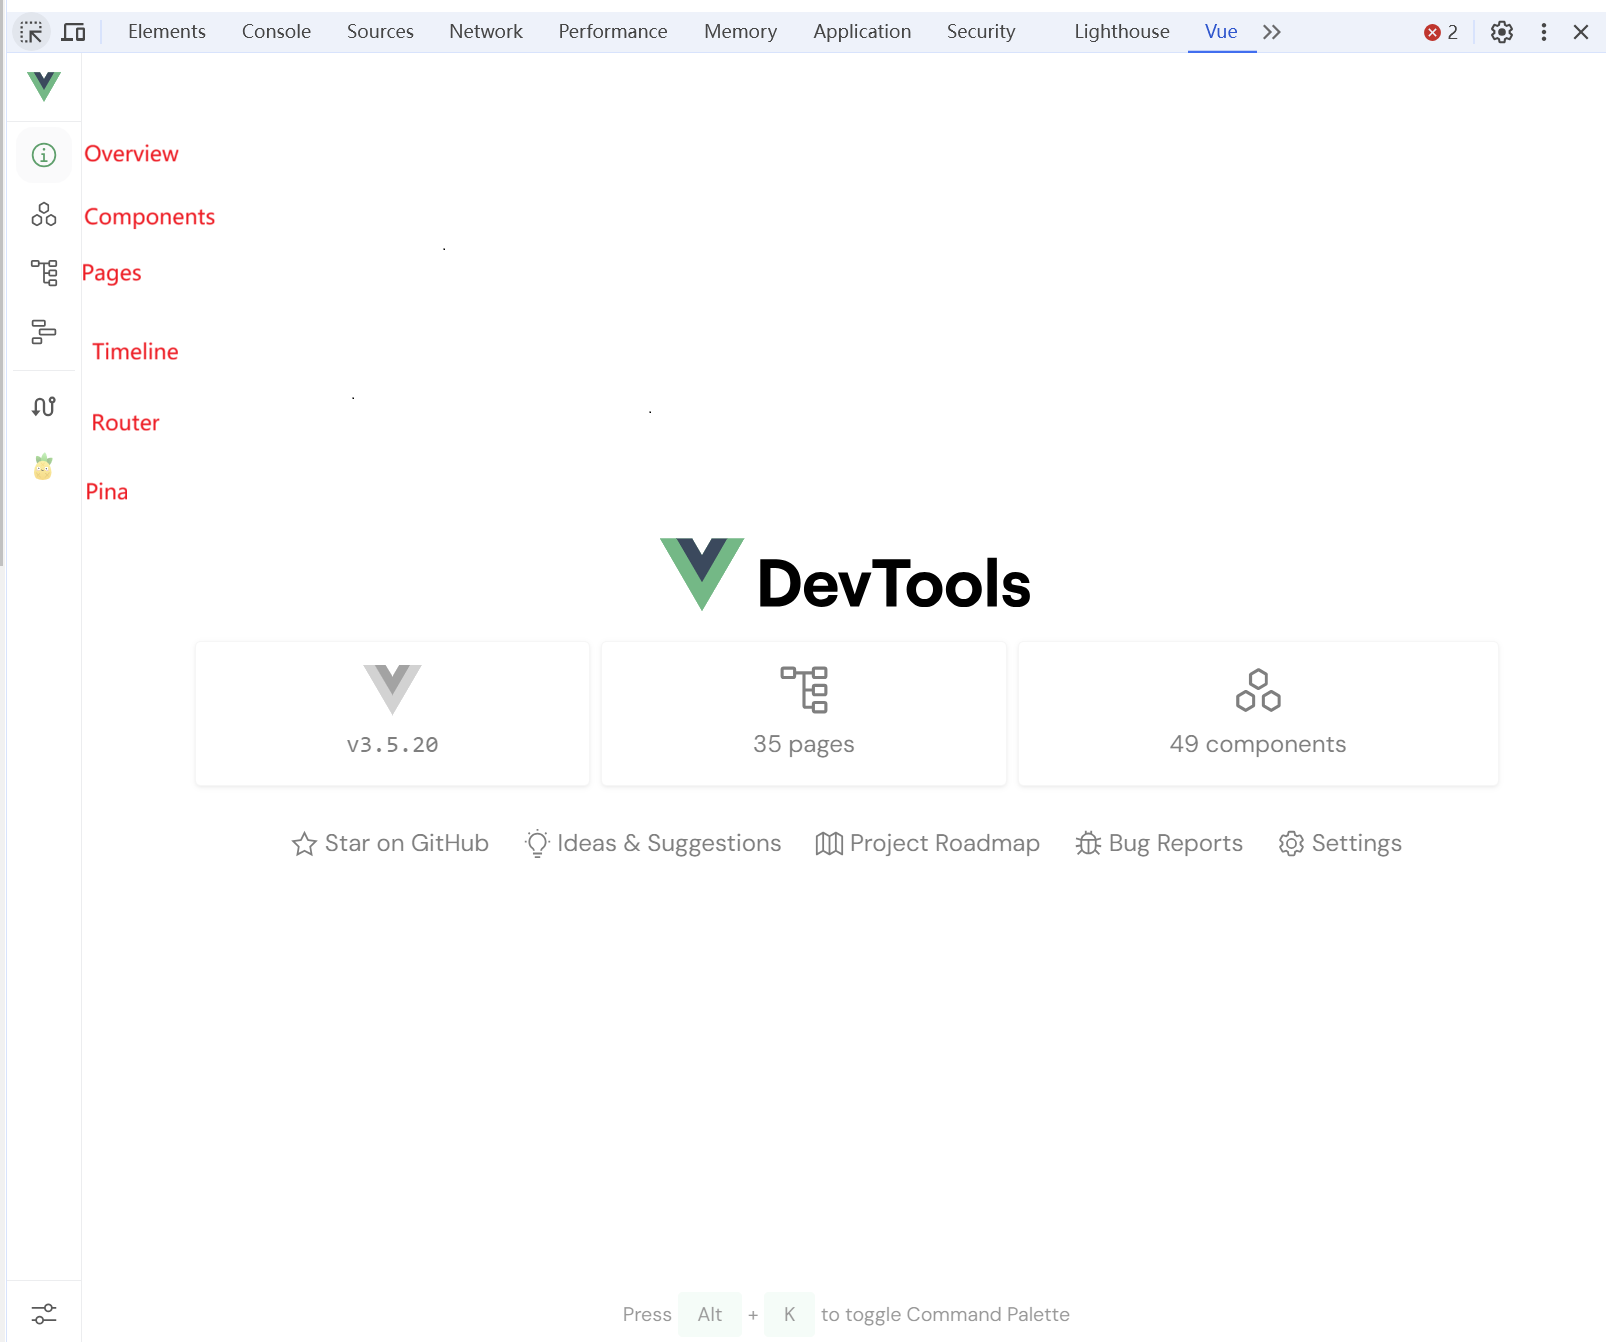The width and height of the screenshot is (1606, 1342).
Task: Open the Timeline sidebar icon
Action: pos(44,332)
